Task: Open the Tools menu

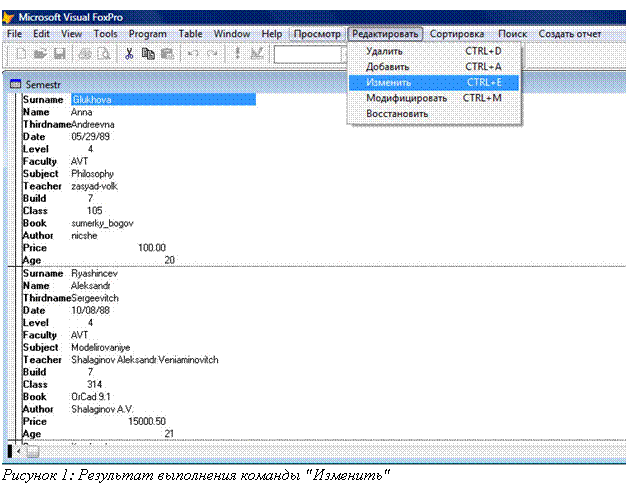Action: (x=105, y=34)
